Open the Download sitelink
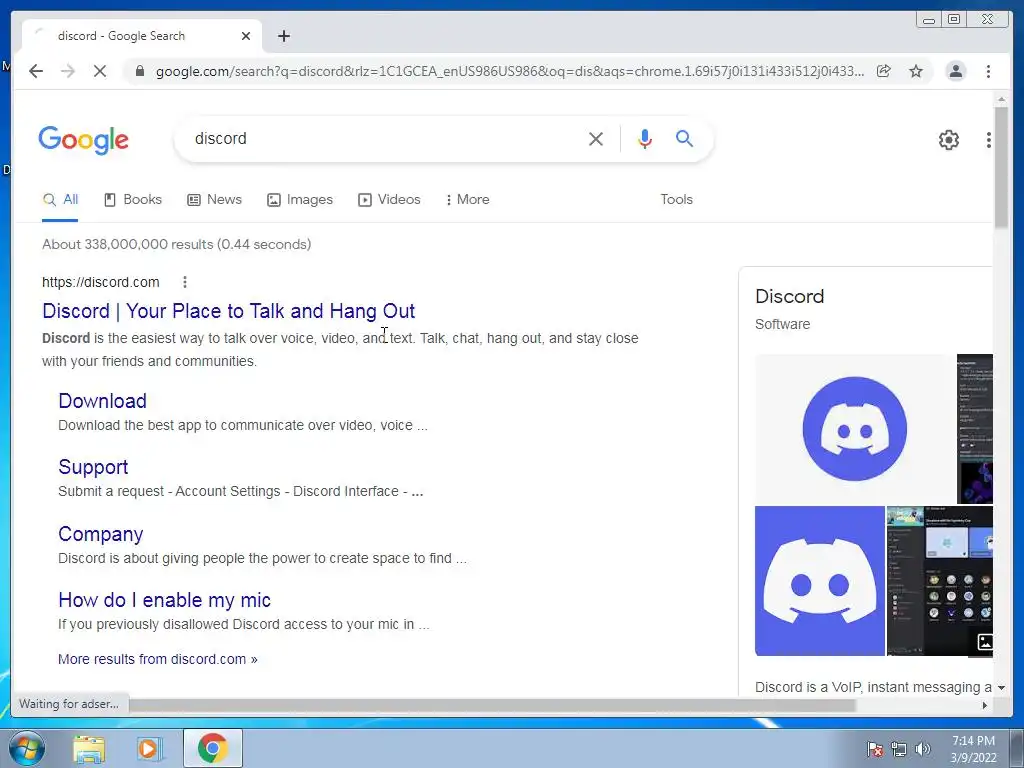The image size is (1024, 768). [103, 401]
